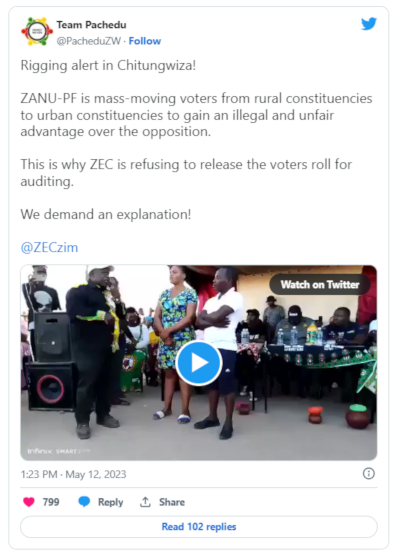Click the red heart like icon
This screenshot has width=400, height=558.
click(x=29, y=502)
